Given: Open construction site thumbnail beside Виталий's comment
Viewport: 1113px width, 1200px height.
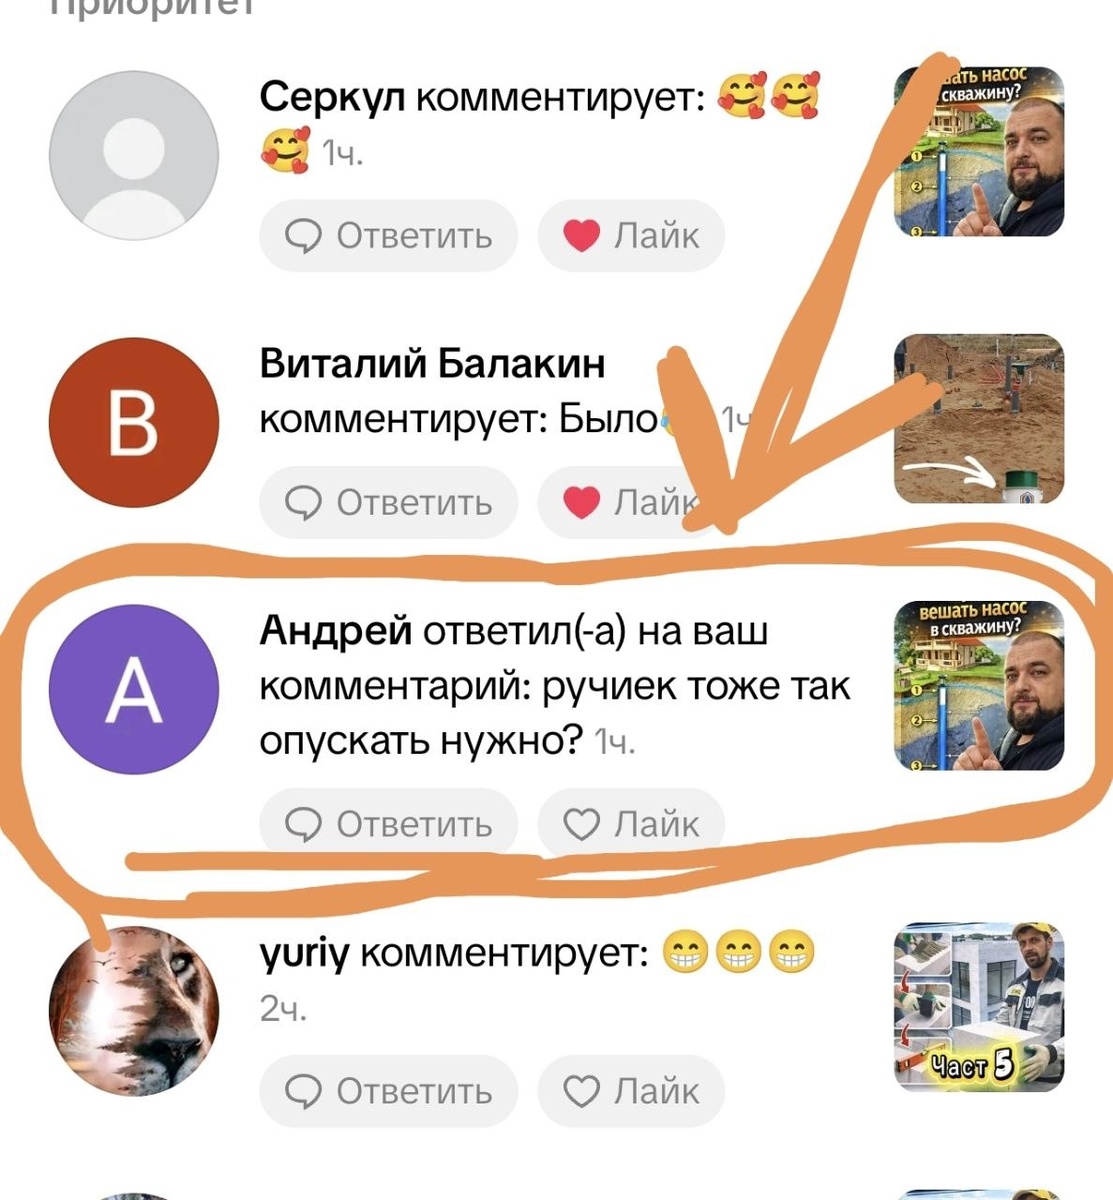Looking at the screenshot, I should point(978,419).
